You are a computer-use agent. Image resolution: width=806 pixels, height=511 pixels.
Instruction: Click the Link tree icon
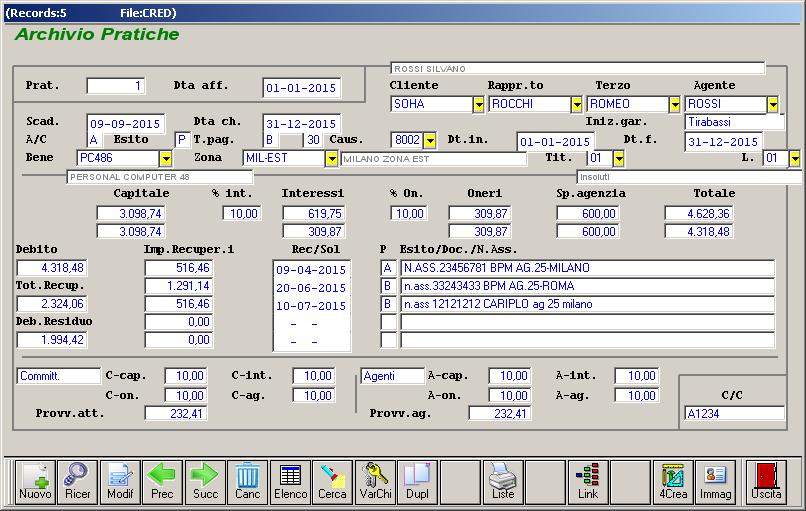pyautogui.click(x=588, y=482)
